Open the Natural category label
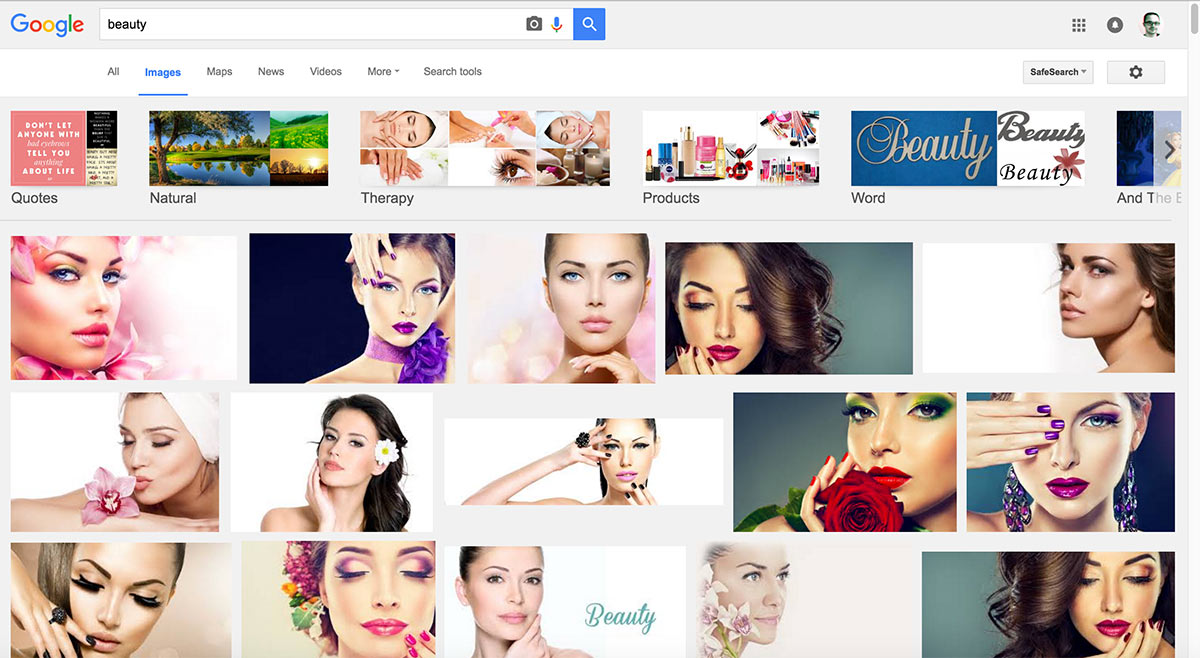Viewport: 1200px width, 658px height. click(173, 198)
